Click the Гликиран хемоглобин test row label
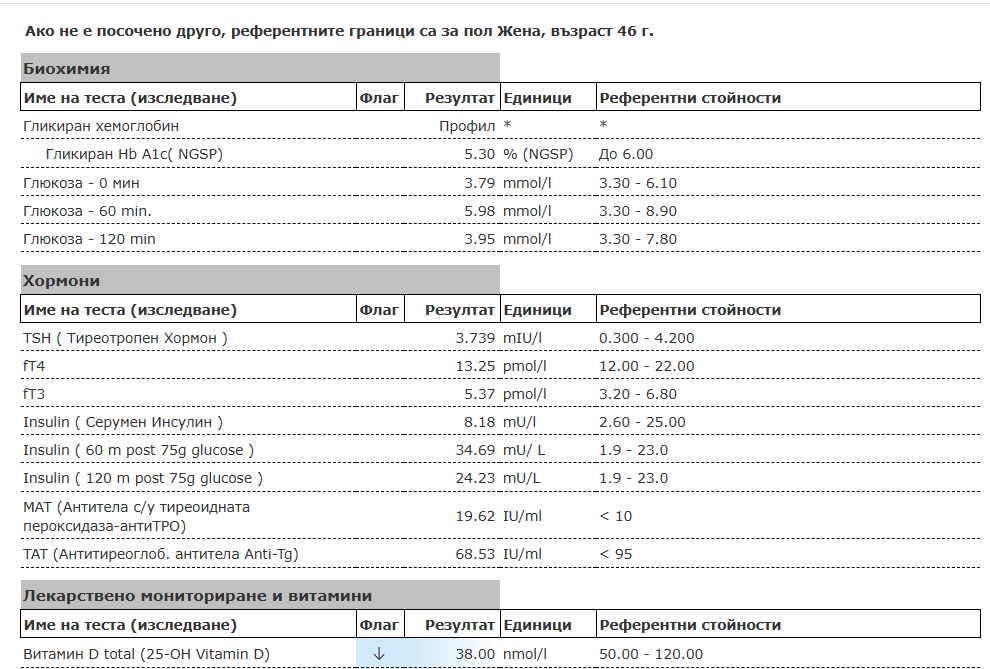Viewport: 990px width, 669px height. [x=101, y=126]
